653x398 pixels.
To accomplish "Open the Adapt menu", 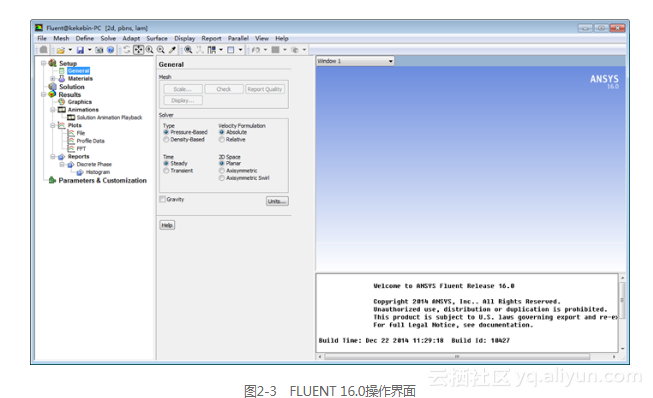I will pyautogui.click(x=131, y=38).
